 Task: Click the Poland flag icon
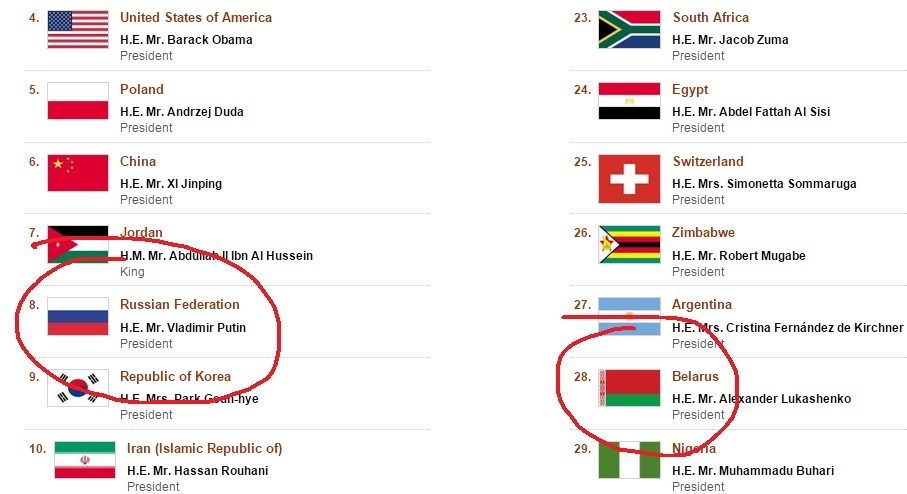78,101
